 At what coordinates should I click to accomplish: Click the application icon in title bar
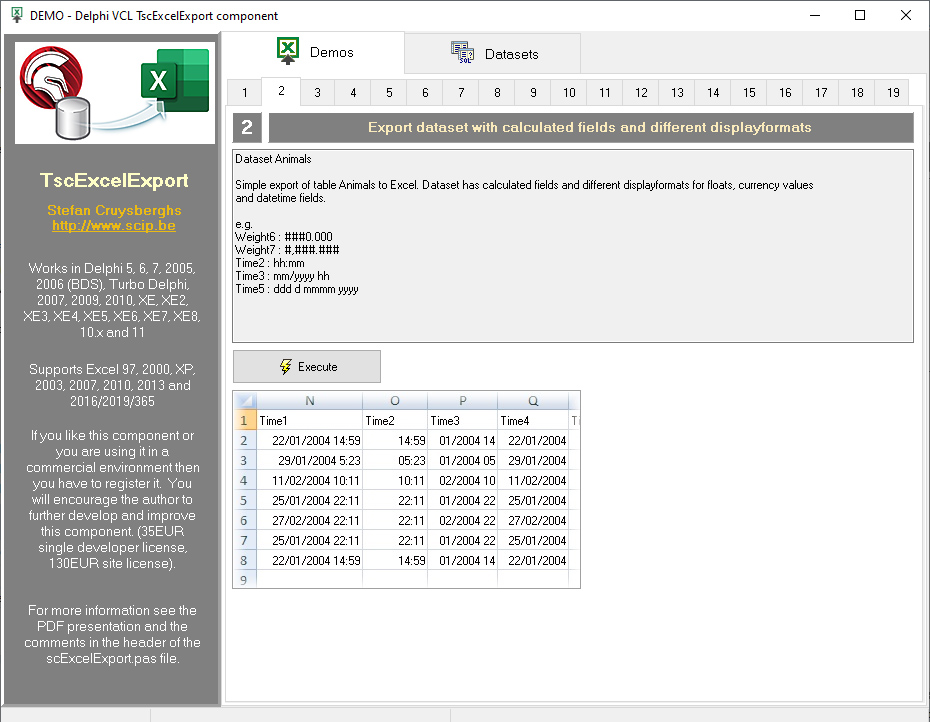tap(17, 15)
